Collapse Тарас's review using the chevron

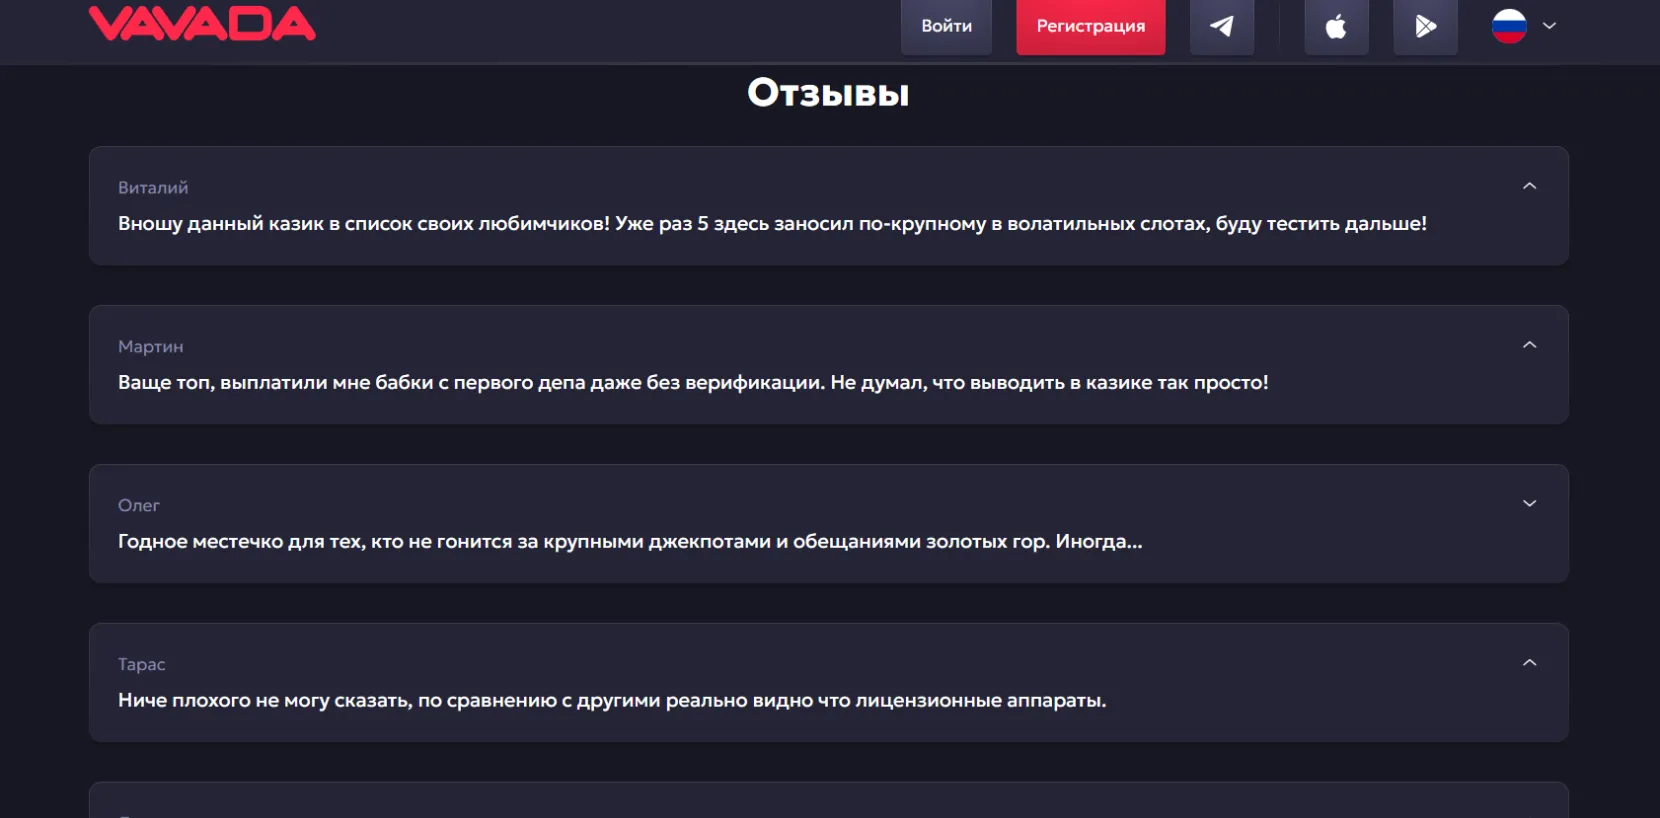tap(1529, 663)
